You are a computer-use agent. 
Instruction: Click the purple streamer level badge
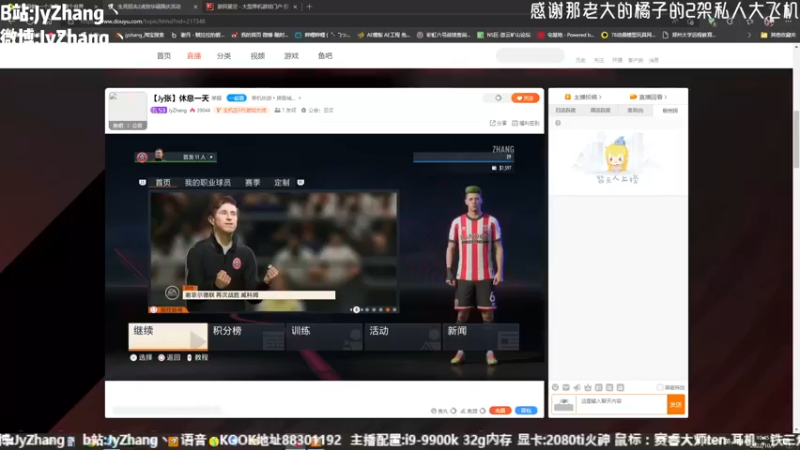(158, 110)
